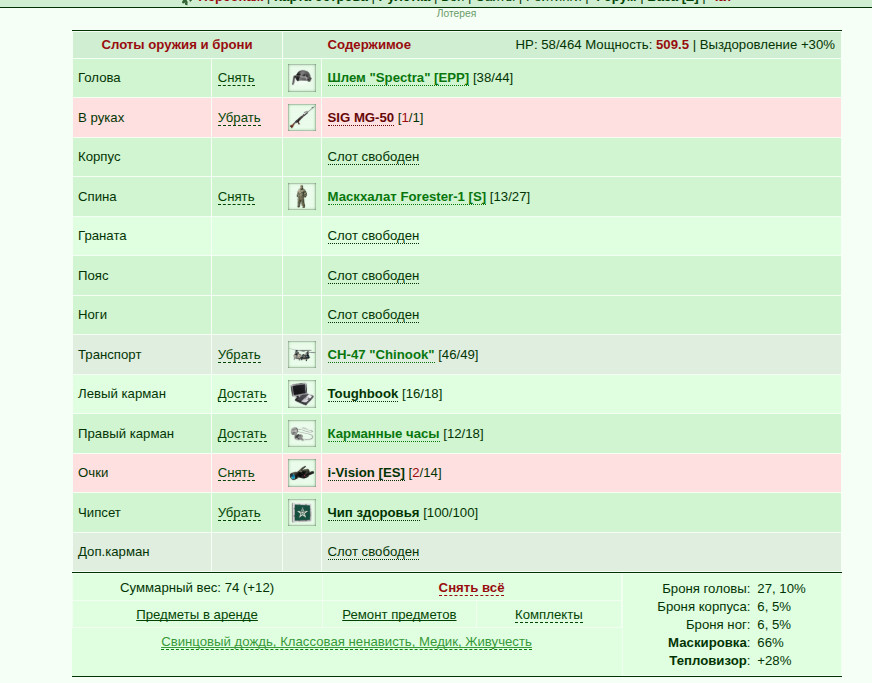Open the Чип здоровья item link
Image resolution: width=872 pixels, height=683 pixels.
pos(373,513)
